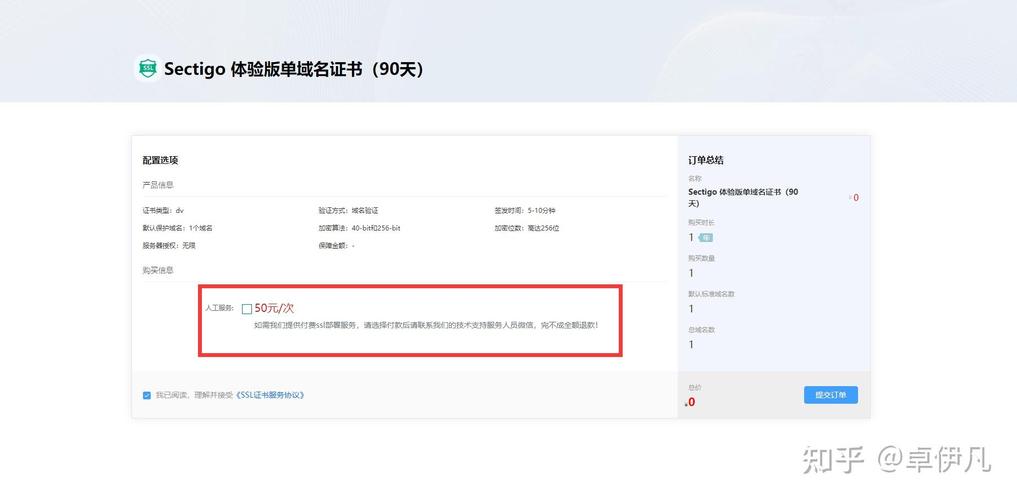This screenshot has height=500, width=1017.
Task: Click the 50元/次 price label
Action: point(274,309)
